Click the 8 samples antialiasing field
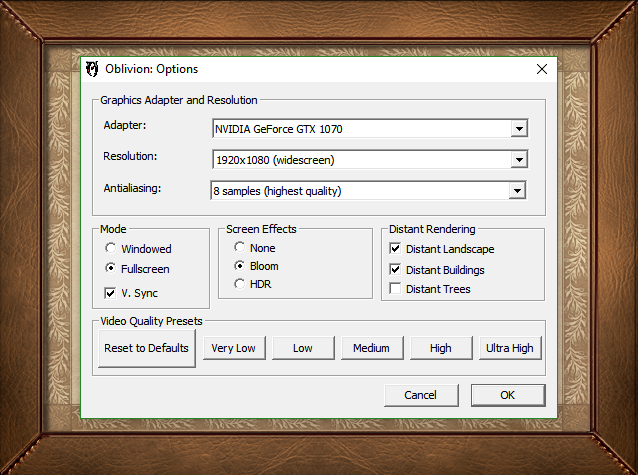Viewport: 638px width, 475px height. coord(368,190)
